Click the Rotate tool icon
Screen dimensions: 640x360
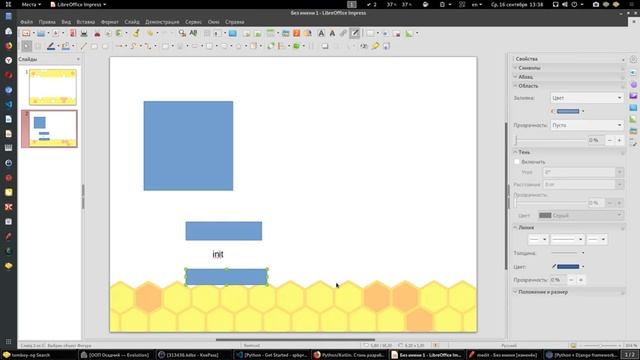tap(271, 46)
